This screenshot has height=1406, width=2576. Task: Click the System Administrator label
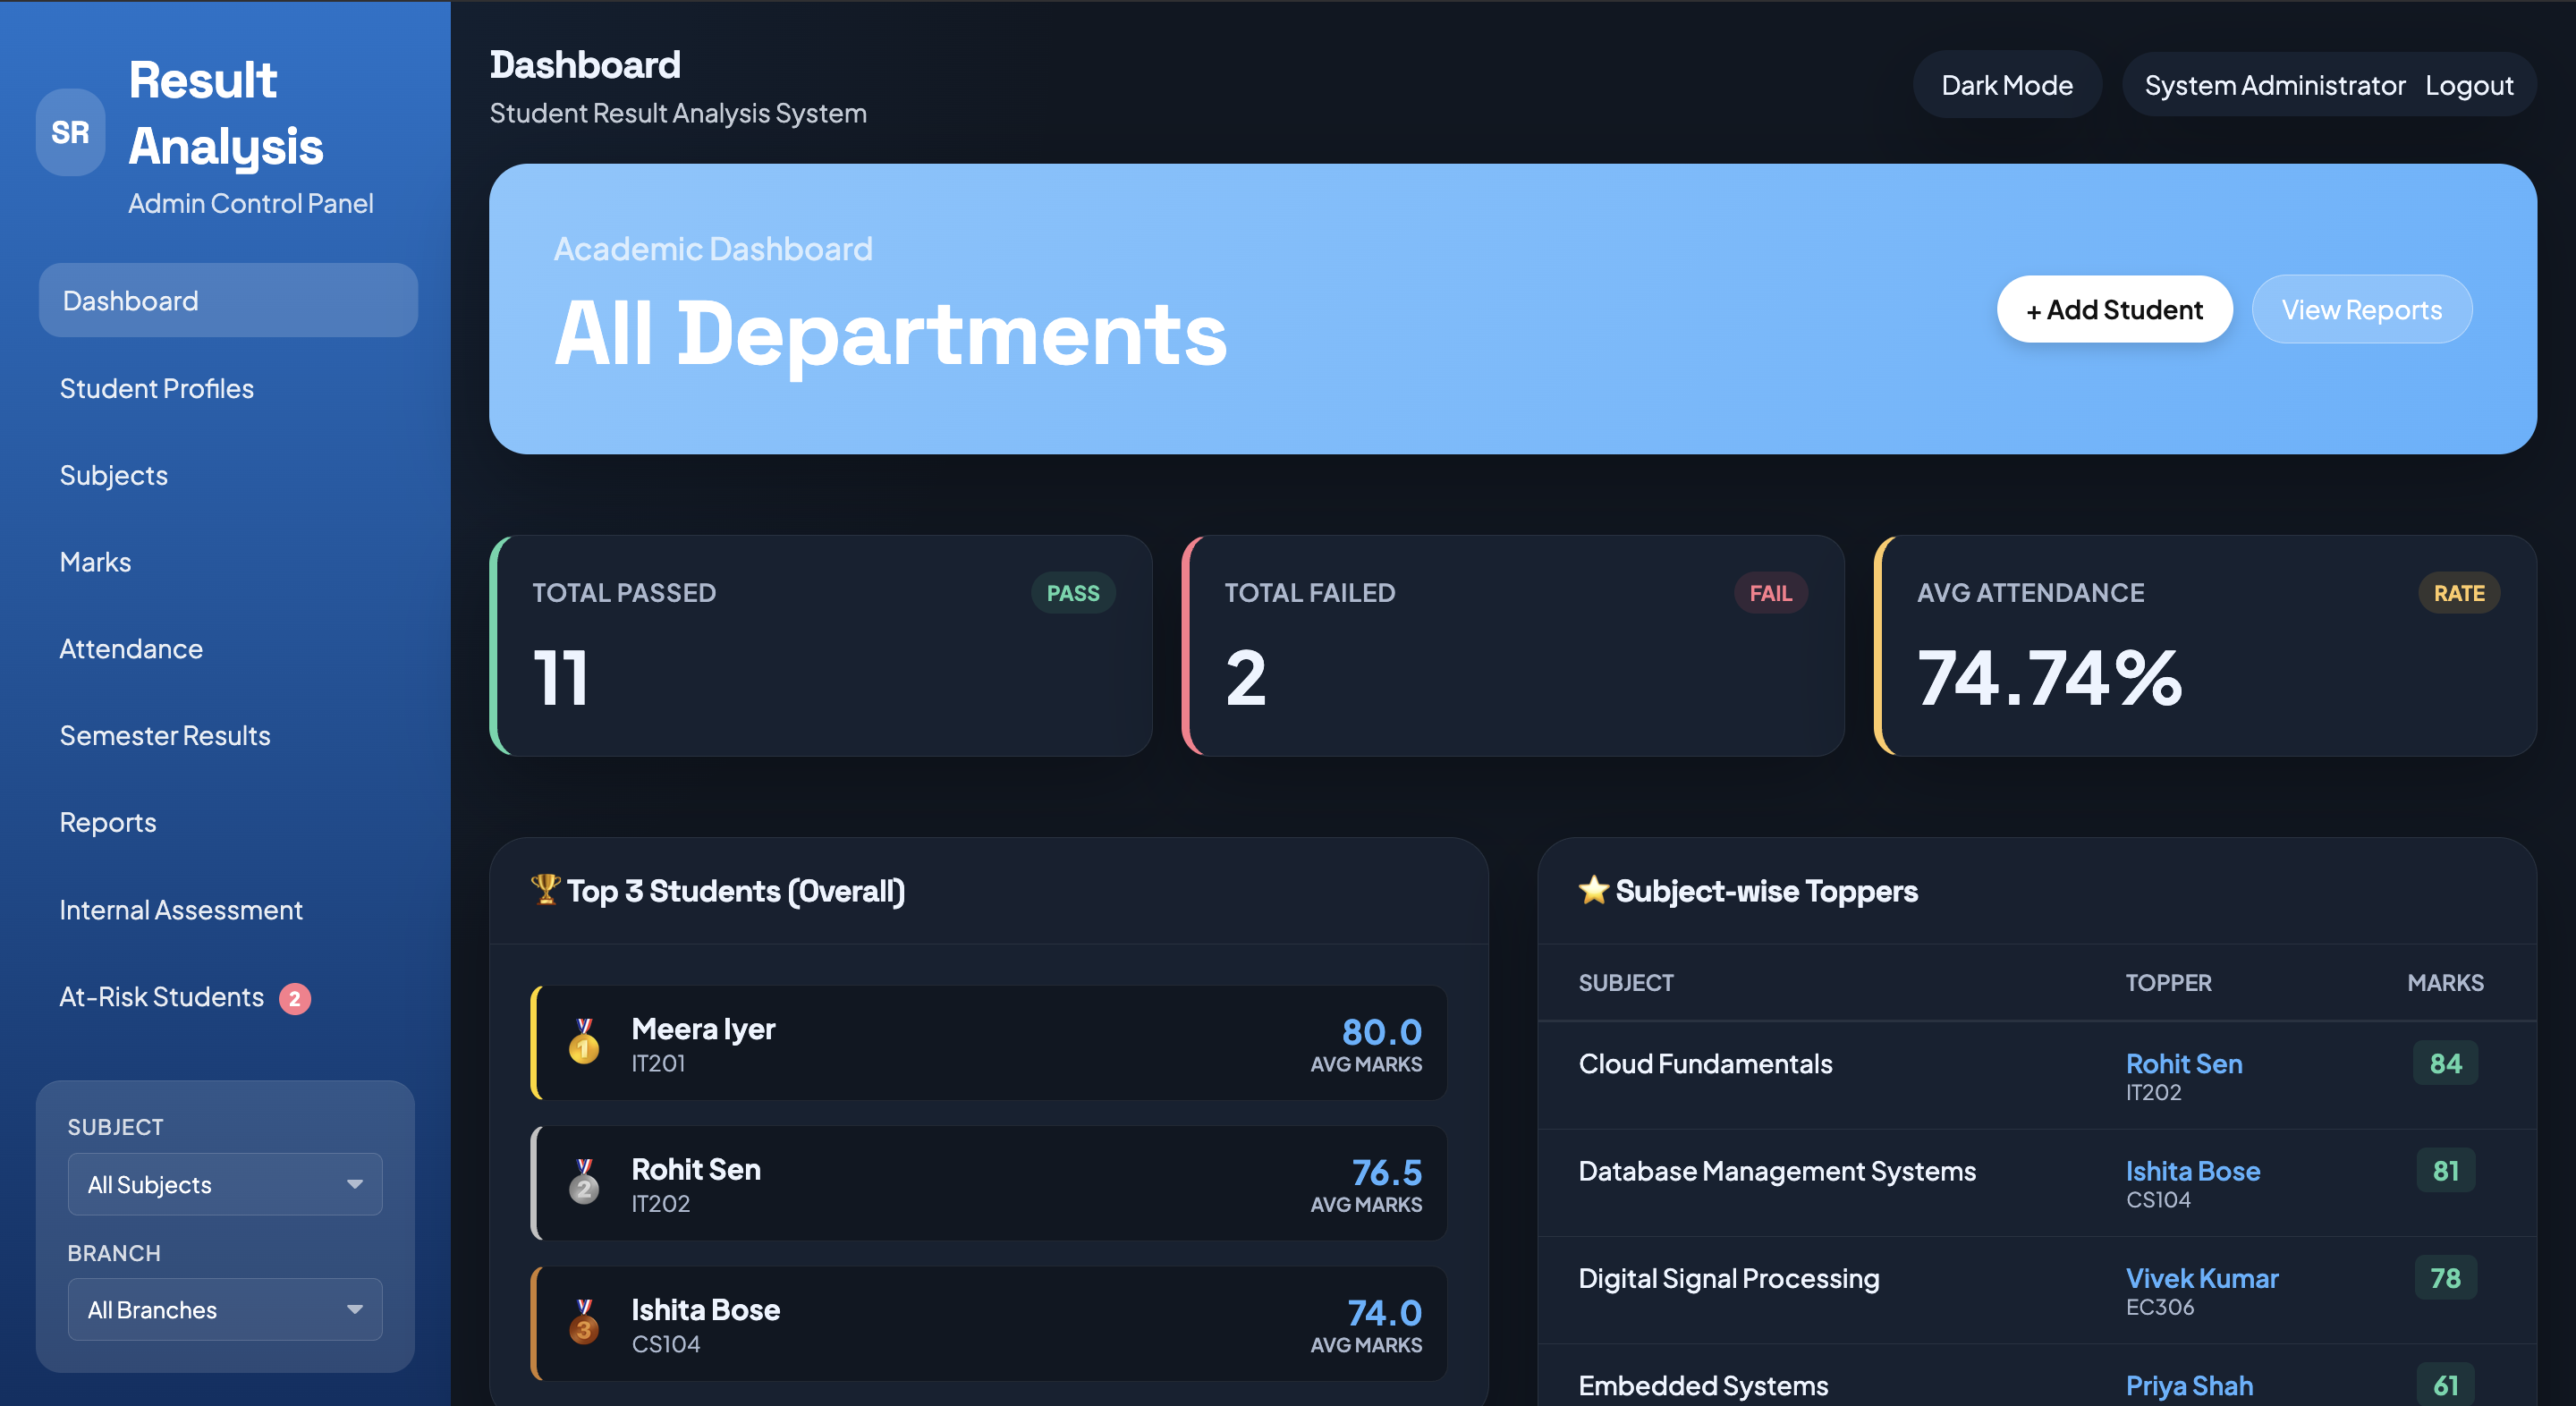pos(2275,85)
